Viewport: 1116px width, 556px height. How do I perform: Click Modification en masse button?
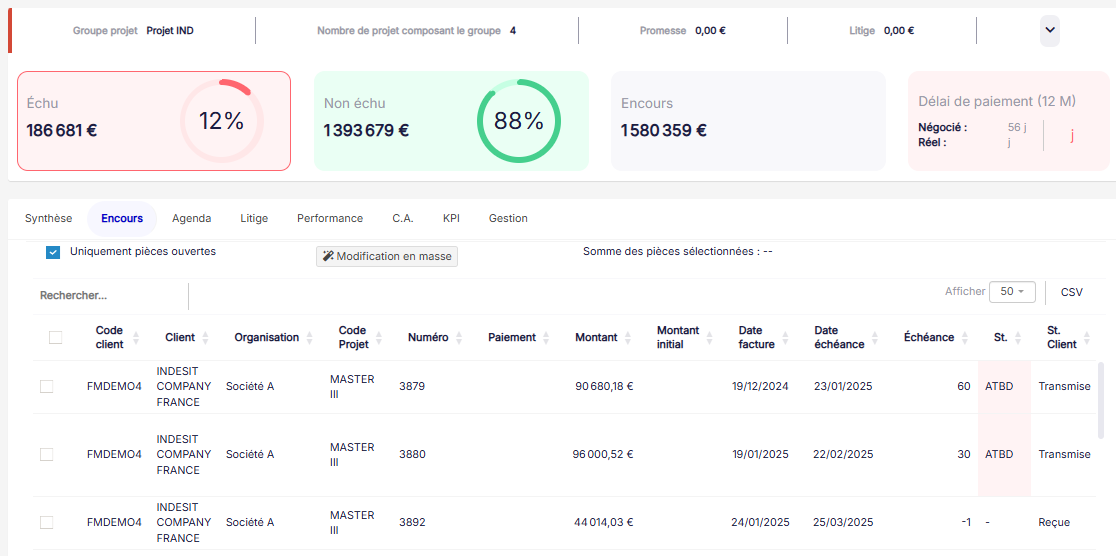tap(387, 257)
